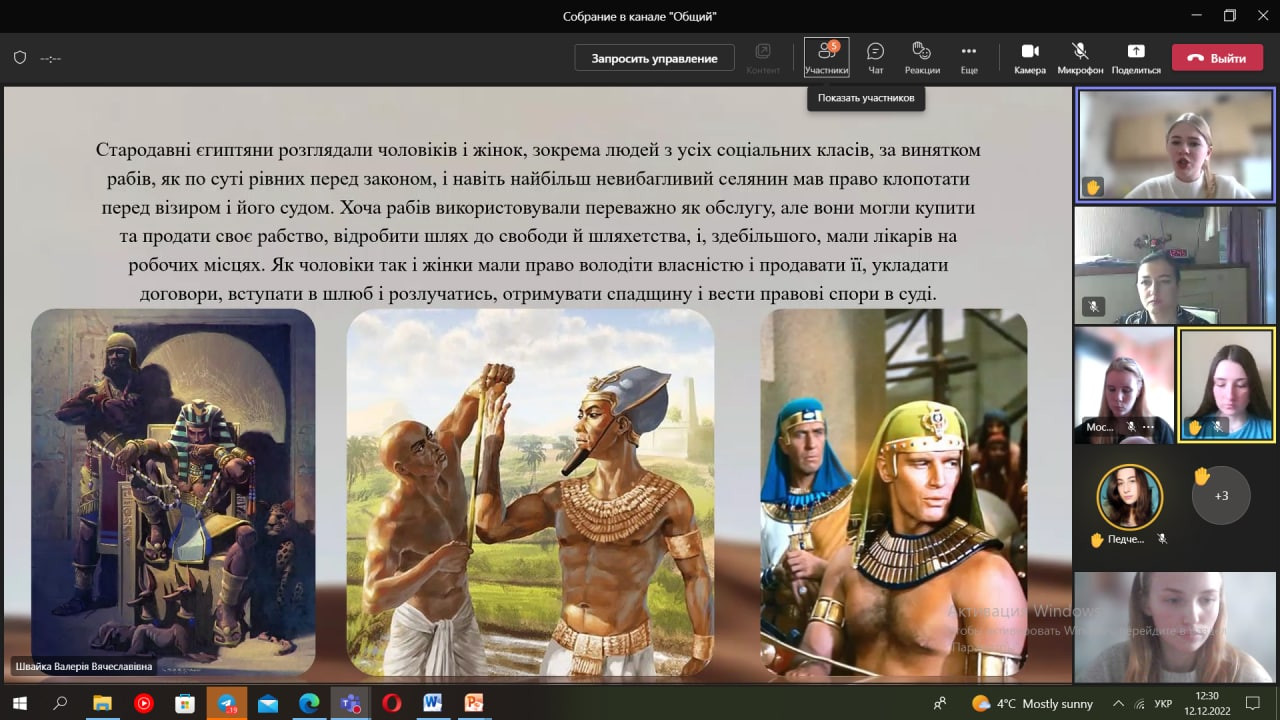This screenshot has height=720, width=1280.
Task: Open the Windows Start menu
Action: click(x=19, y=703)
